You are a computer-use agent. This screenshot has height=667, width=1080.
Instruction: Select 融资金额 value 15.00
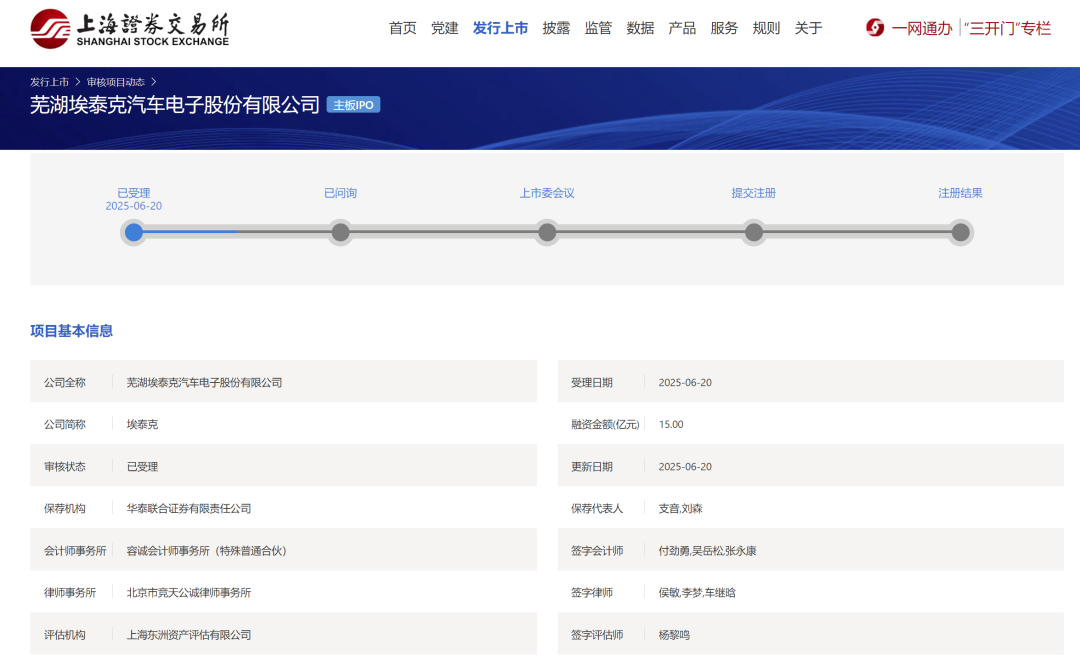(671, 424)
